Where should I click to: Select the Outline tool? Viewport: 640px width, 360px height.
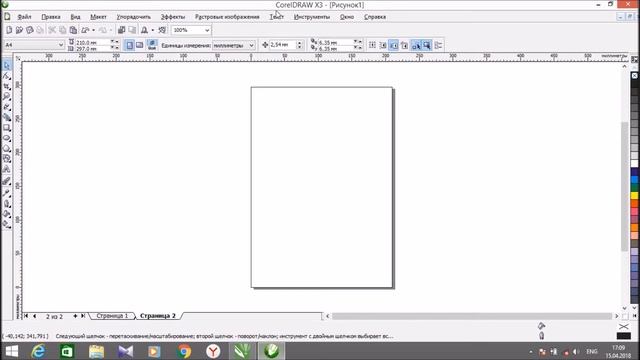click(7, 203)
